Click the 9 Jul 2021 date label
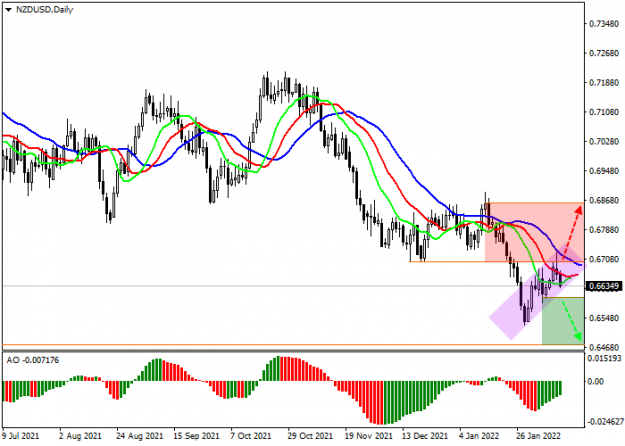The height and width of the screenshot is (446, 625). [21, 436]
